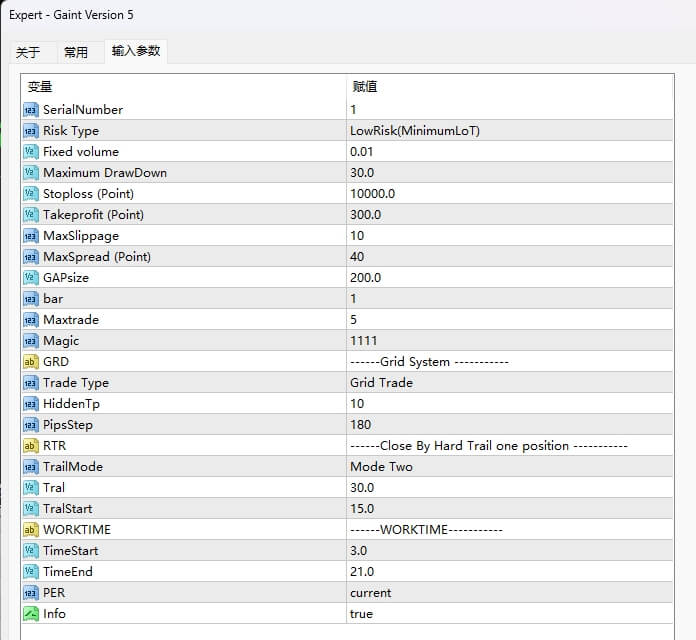Image resolution: width=696 pixels, height=640 pixels.
Task: Select the 输入参数 tab
Action: coord(136,51)
